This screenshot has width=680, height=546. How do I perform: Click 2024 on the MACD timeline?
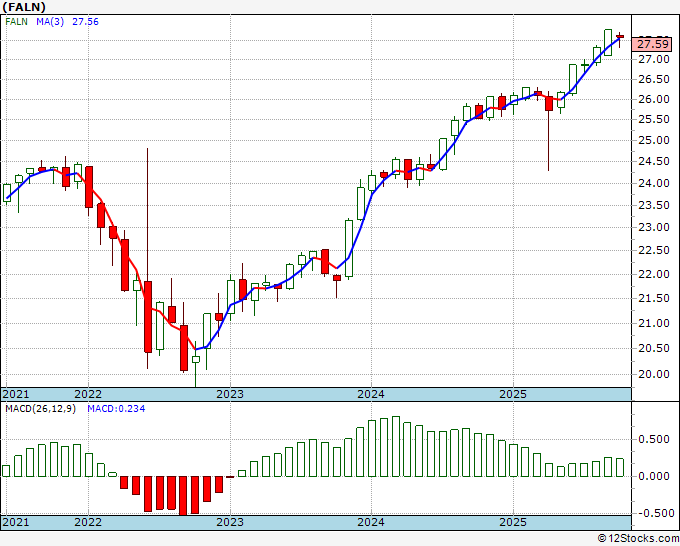[371, 522]
